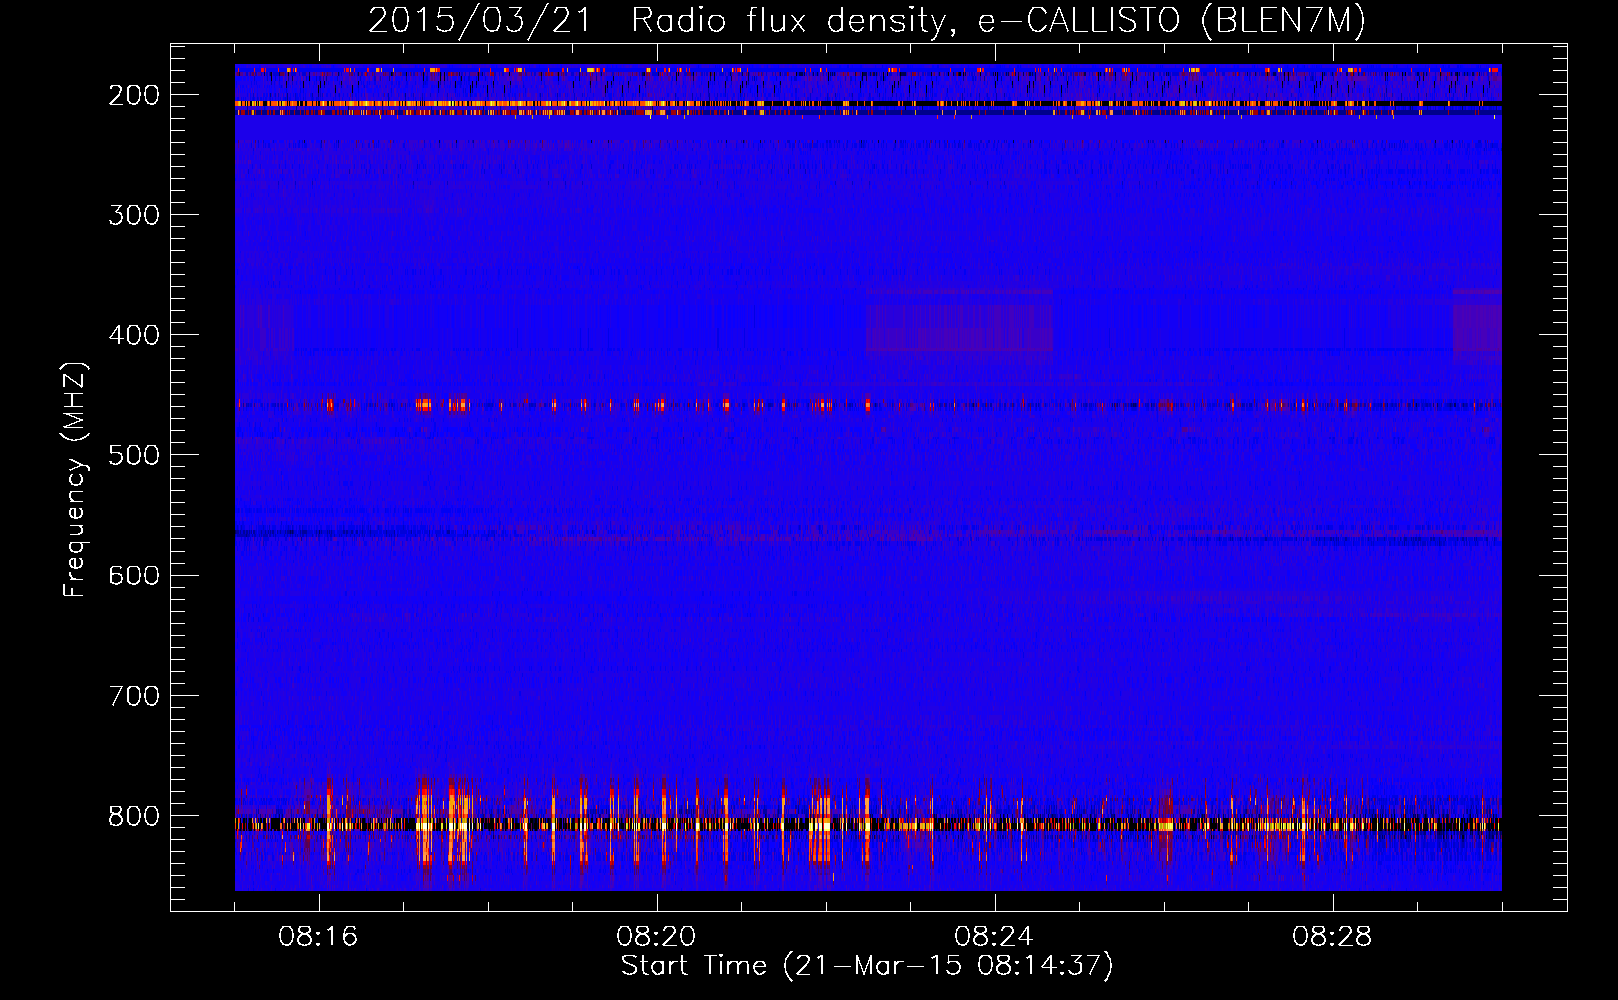Select the 600 frequency tick label
This screenshot has width=1618, height=1000.
click(134, 575)
